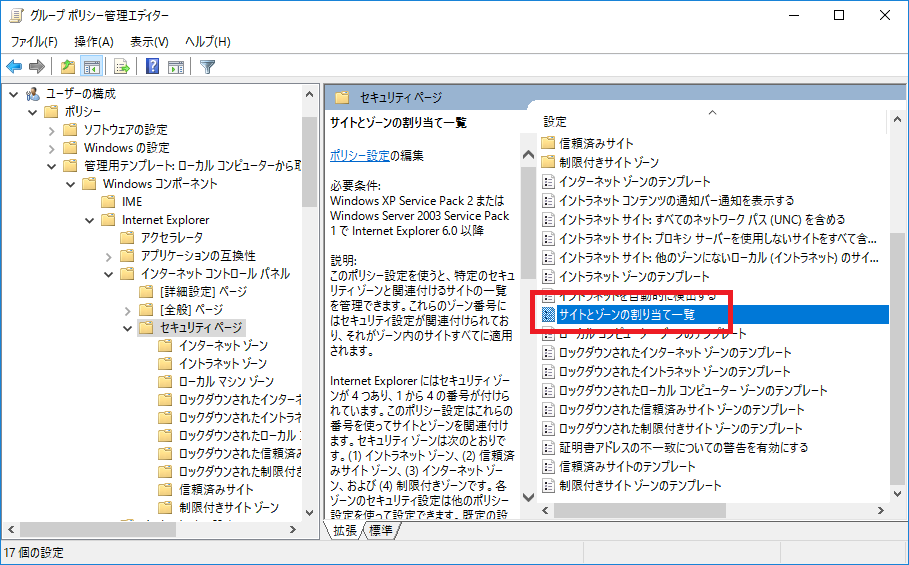Click the ポリシー設定 edit link
The image size is (909, 565).
click(359, 155)
